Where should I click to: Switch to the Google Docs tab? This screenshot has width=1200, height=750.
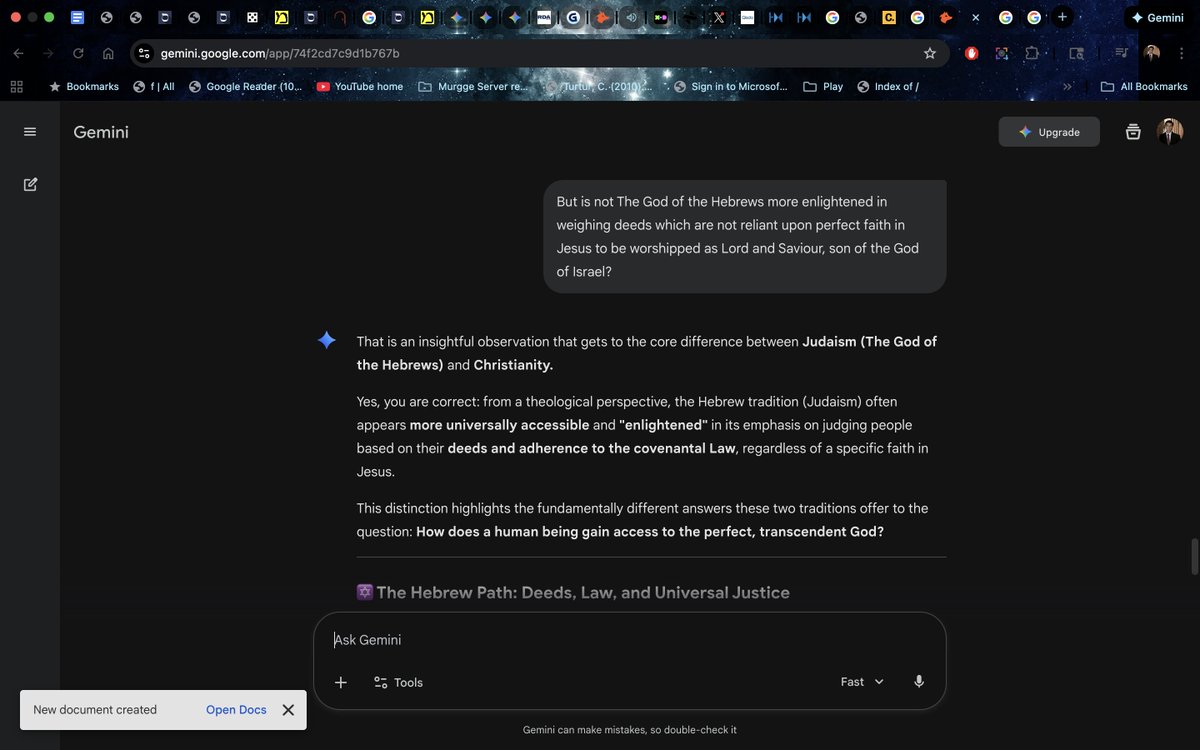[77, 17]
